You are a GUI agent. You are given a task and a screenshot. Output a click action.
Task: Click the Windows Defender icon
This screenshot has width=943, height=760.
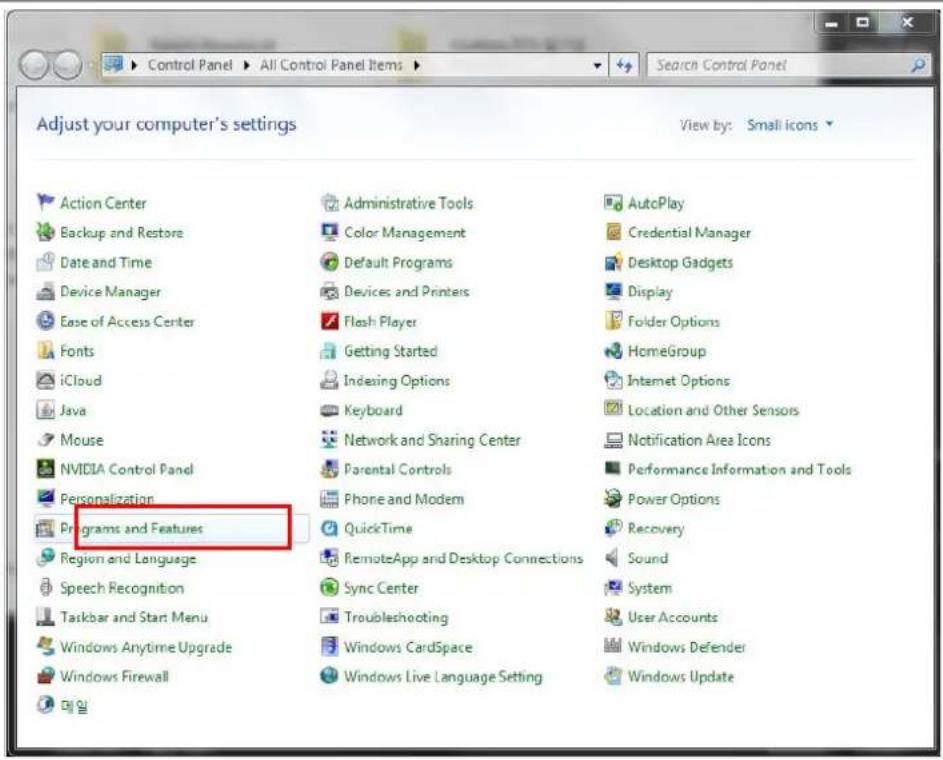pos(612,646)
